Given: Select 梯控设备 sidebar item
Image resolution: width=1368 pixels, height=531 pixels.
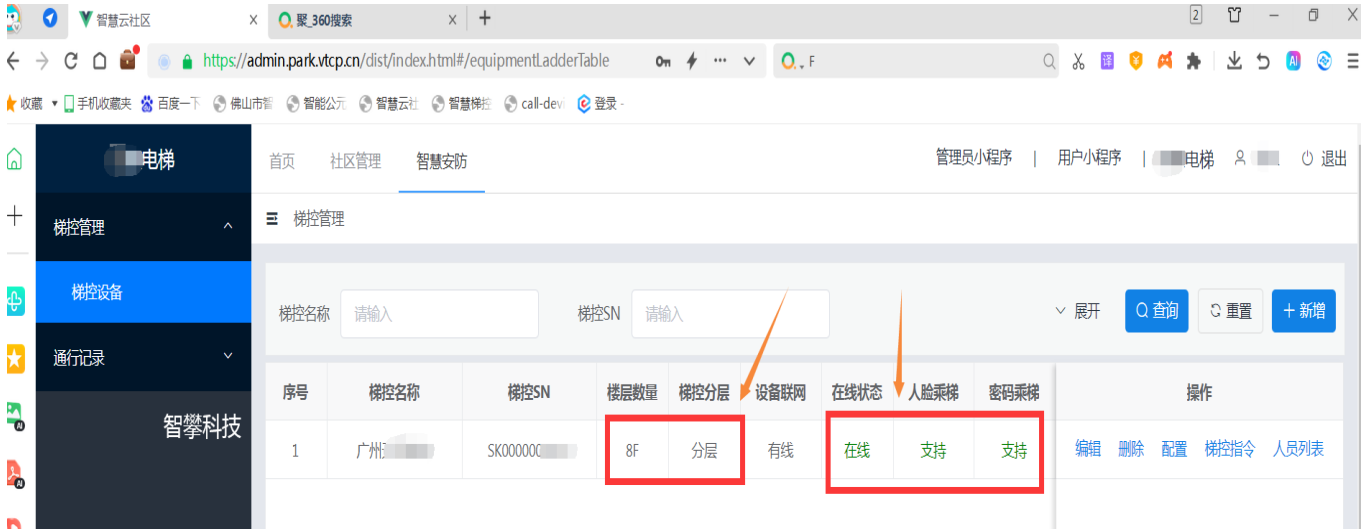Looking at the screenshot, I should click(x=143, y=292).
